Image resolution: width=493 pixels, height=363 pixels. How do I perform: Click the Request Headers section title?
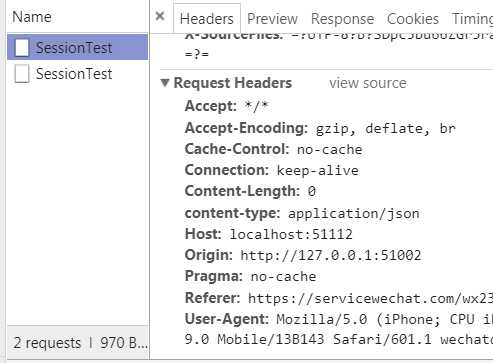233,83
